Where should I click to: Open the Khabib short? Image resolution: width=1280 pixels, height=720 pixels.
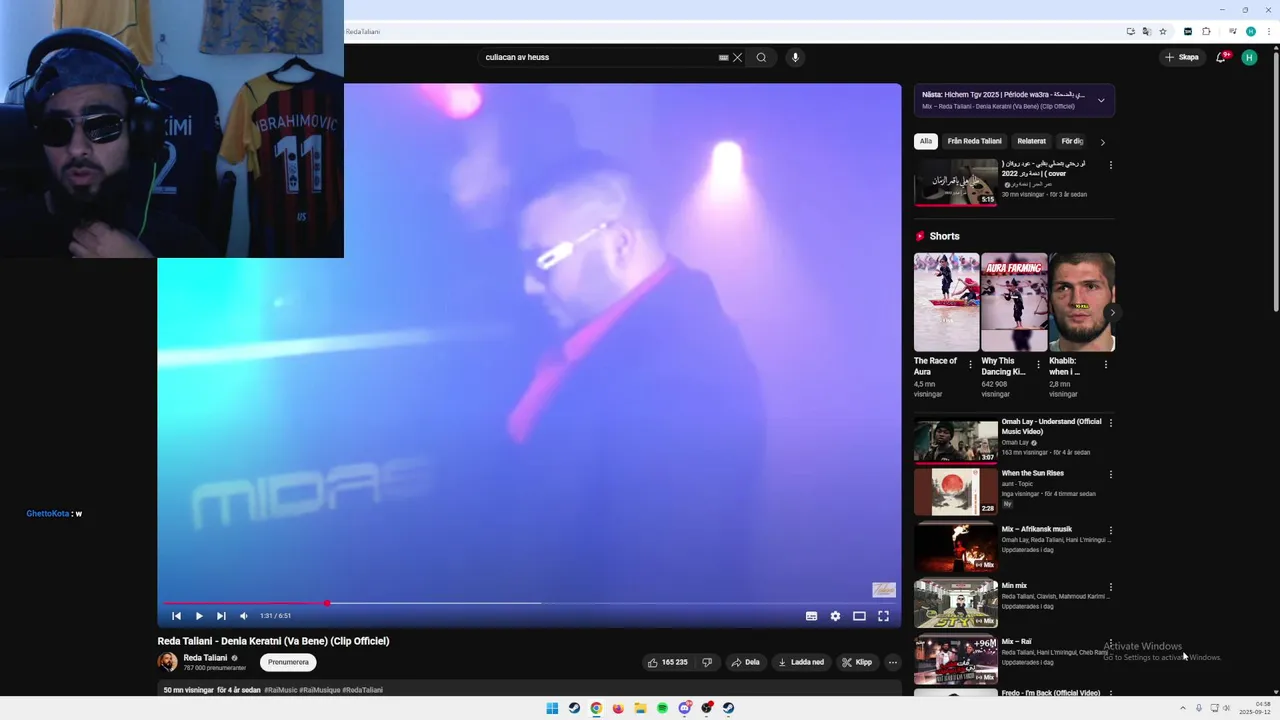pyautogui.click(x=1082, y=302)
